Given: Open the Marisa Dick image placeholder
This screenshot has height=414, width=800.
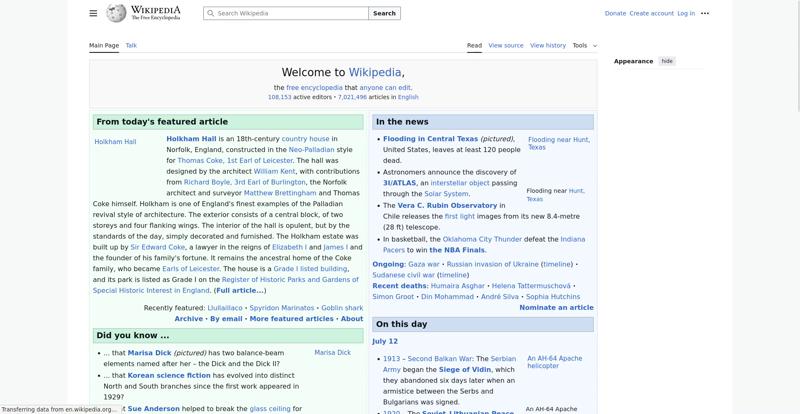Looking at the screenshot, I should (x=333, y=353).
